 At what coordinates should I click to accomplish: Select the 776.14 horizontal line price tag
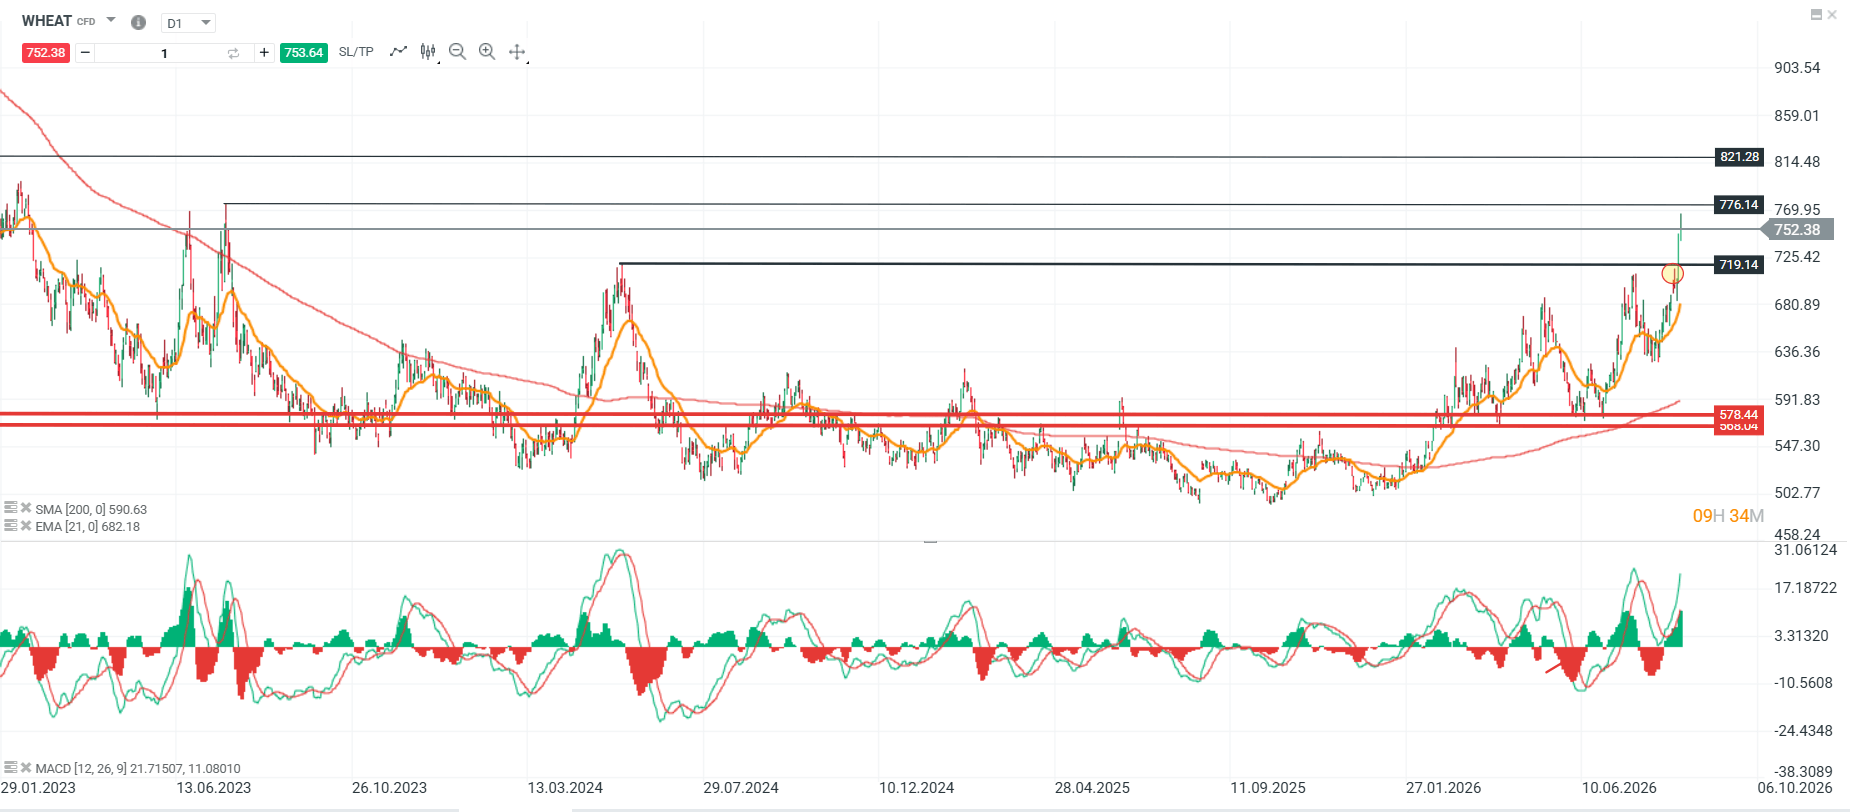click(1739, 205)
